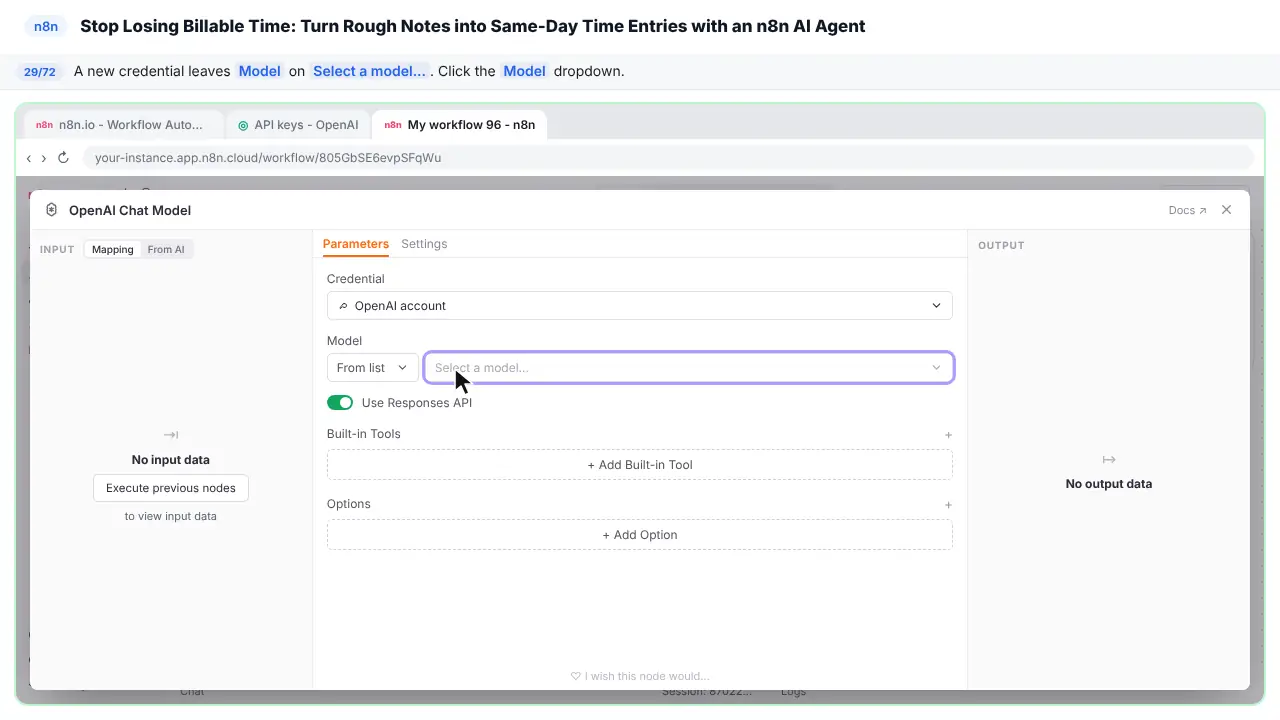This screenshot has width=1280, height=720.
Task: Switch input view to Mapping
Action: (113, 249)
